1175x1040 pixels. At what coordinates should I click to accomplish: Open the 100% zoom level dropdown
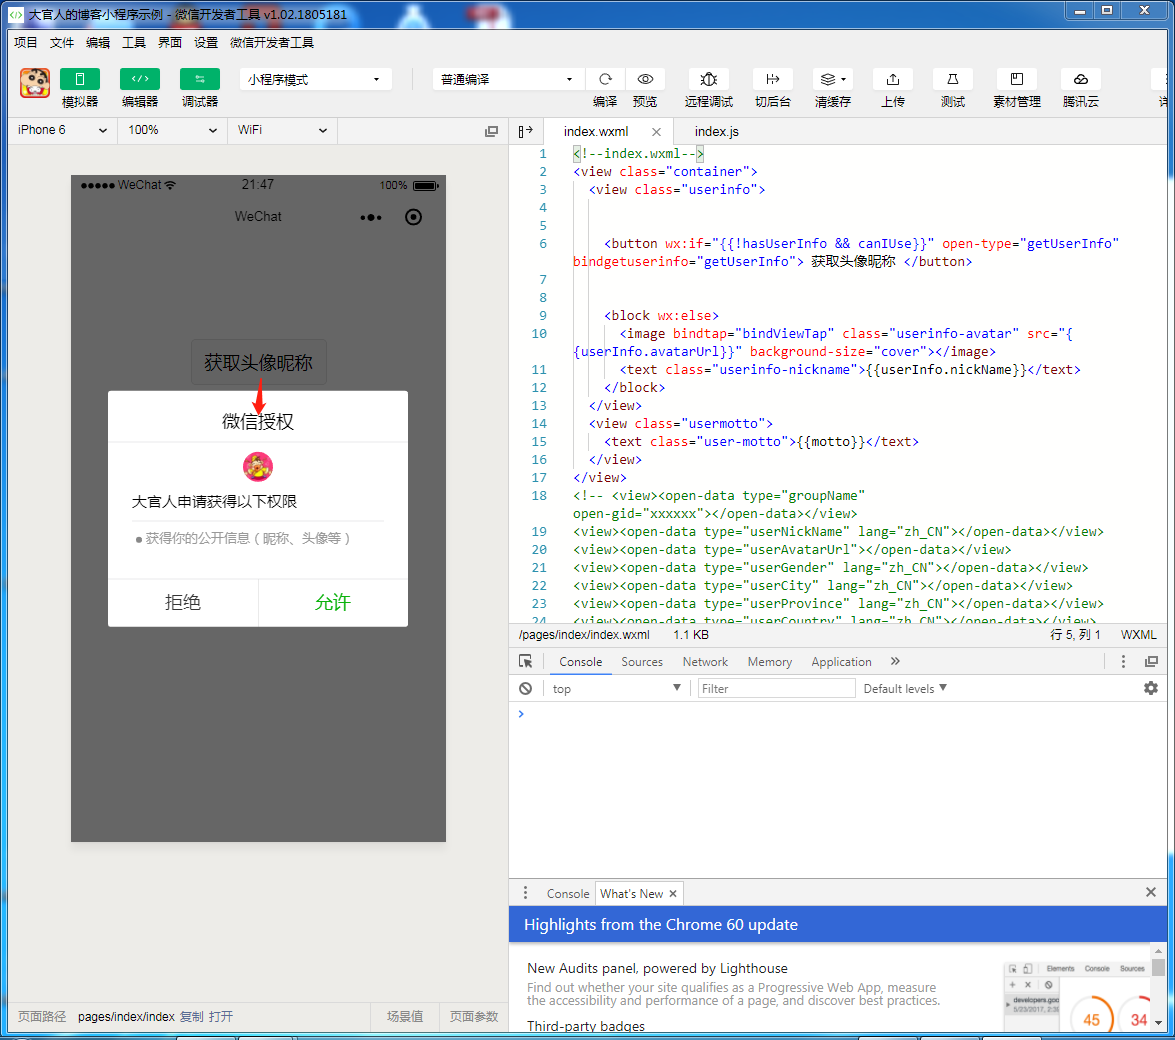click(172, 130)
